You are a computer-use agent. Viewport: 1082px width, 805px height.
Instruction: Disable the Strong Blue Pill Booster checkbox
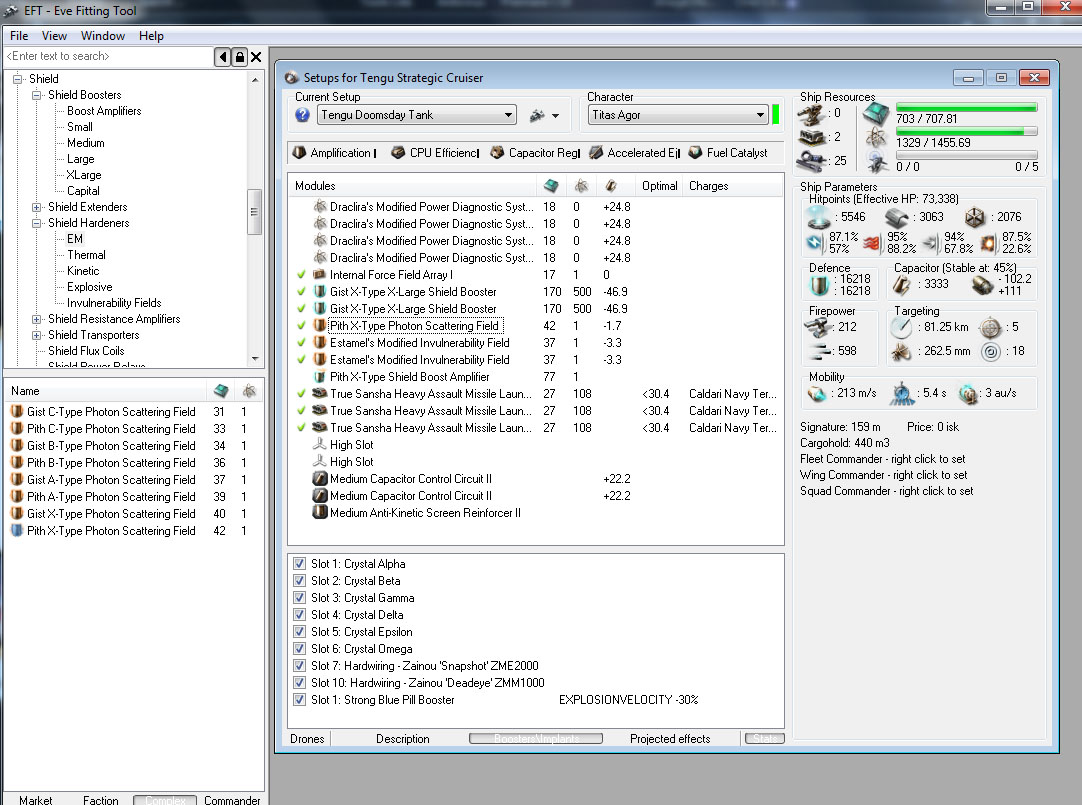coord(300,700)
